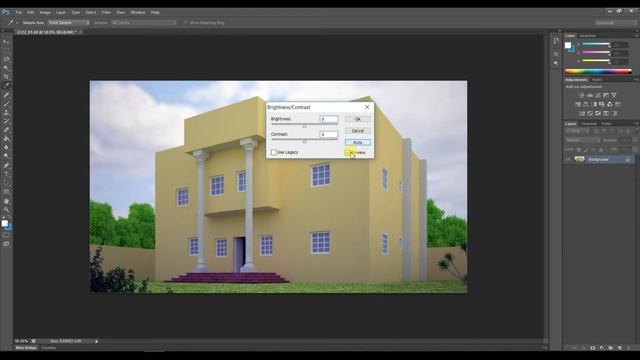
Task: Select the Move tool
Action: (x=6, y=42)
